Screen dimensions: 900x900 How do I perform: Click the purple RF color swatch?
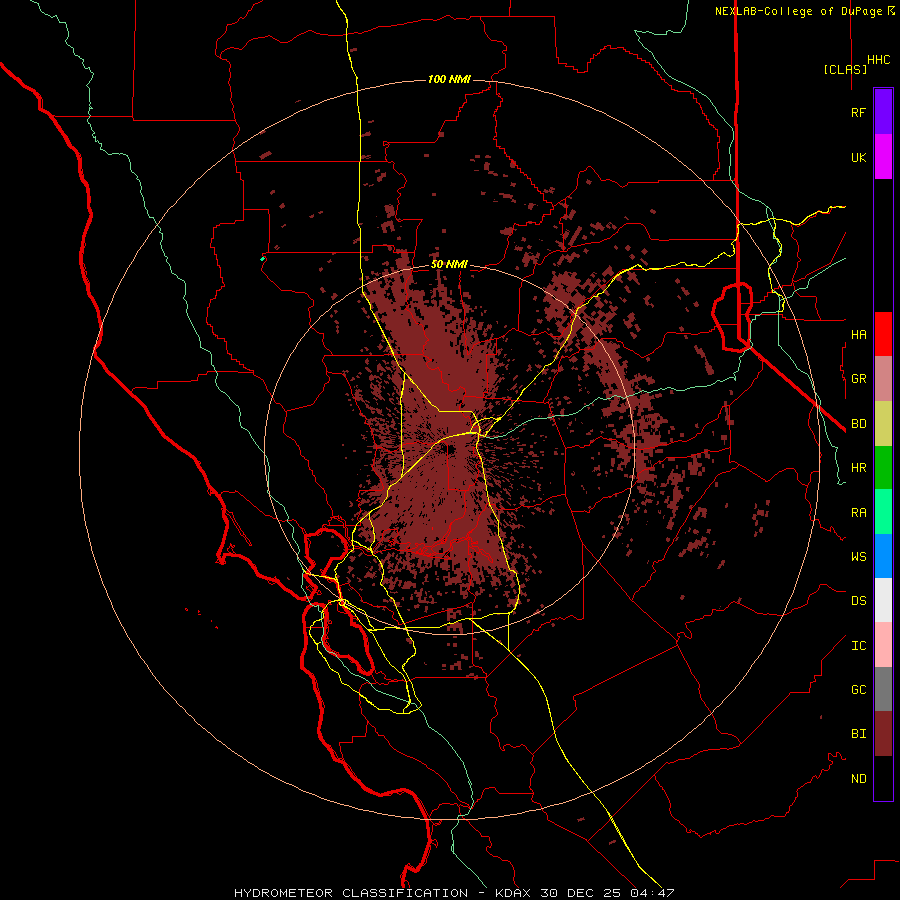click(x=883, y=112)
